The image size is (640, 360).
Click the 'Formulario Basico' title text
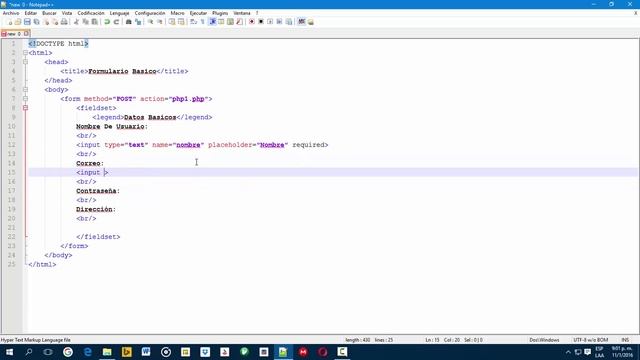(122, 71)
